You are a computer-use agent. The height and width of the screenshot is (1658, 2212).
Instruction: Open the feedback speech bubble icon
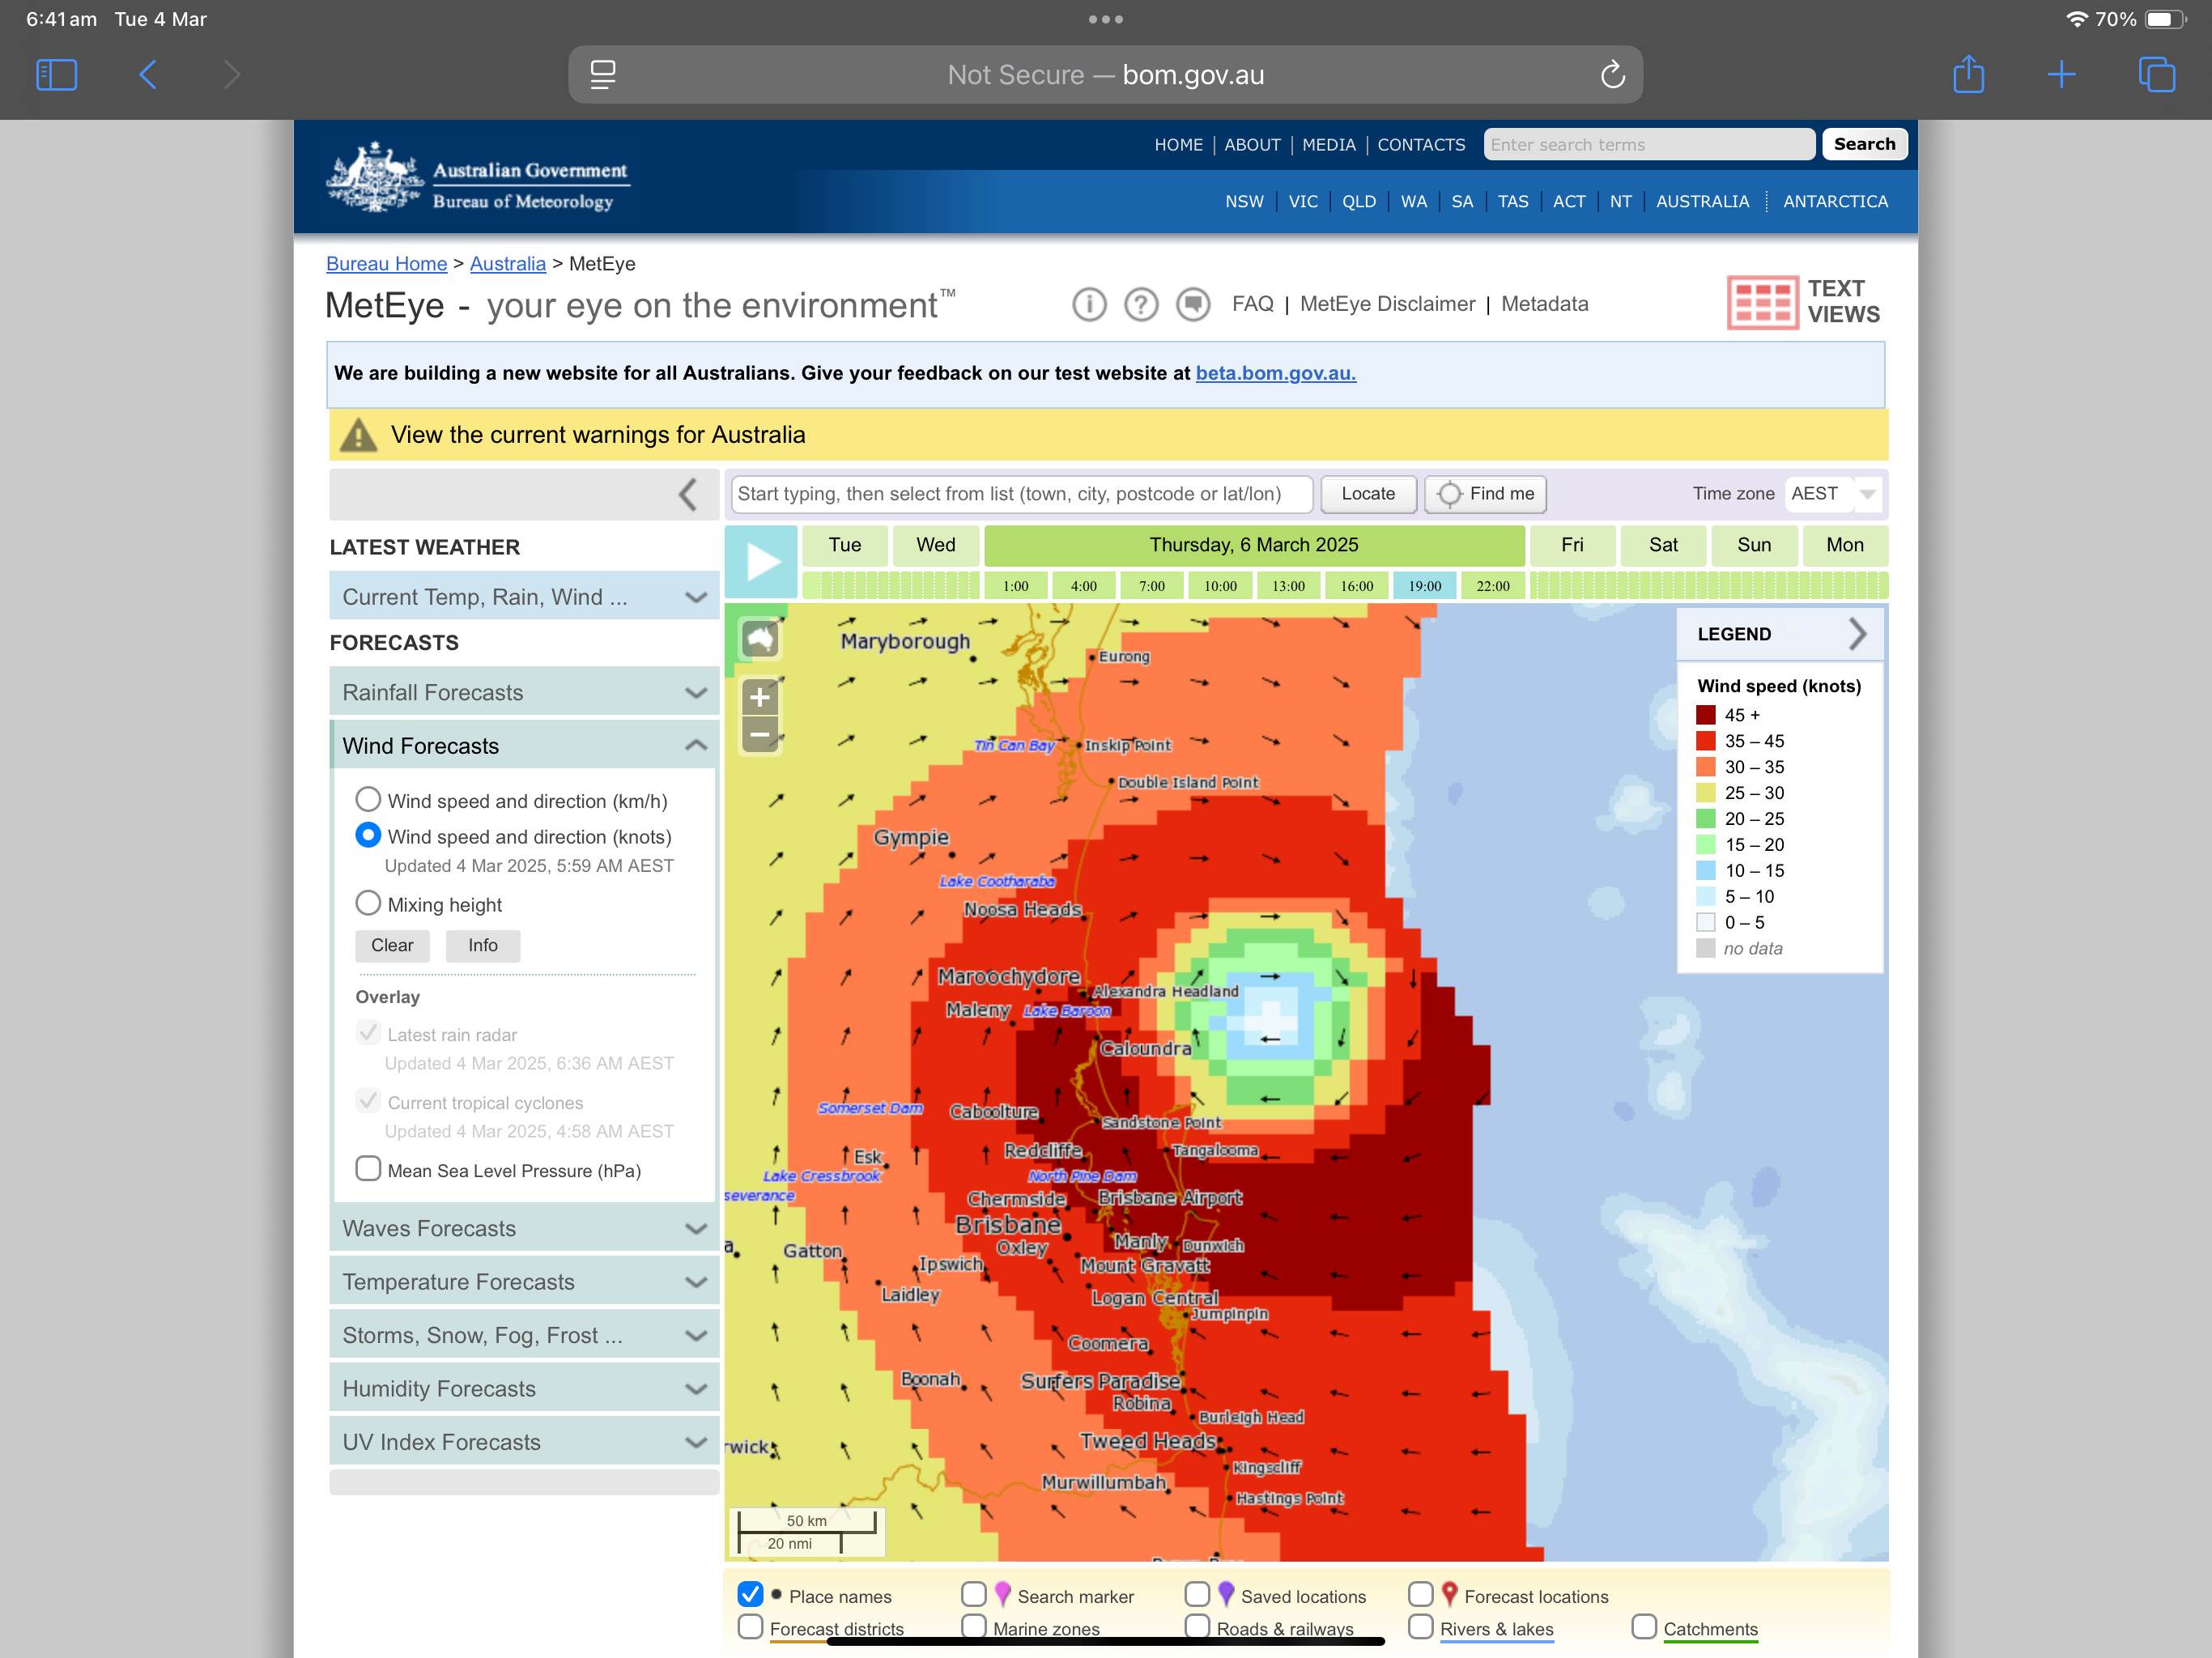(x=1193, y=304)
